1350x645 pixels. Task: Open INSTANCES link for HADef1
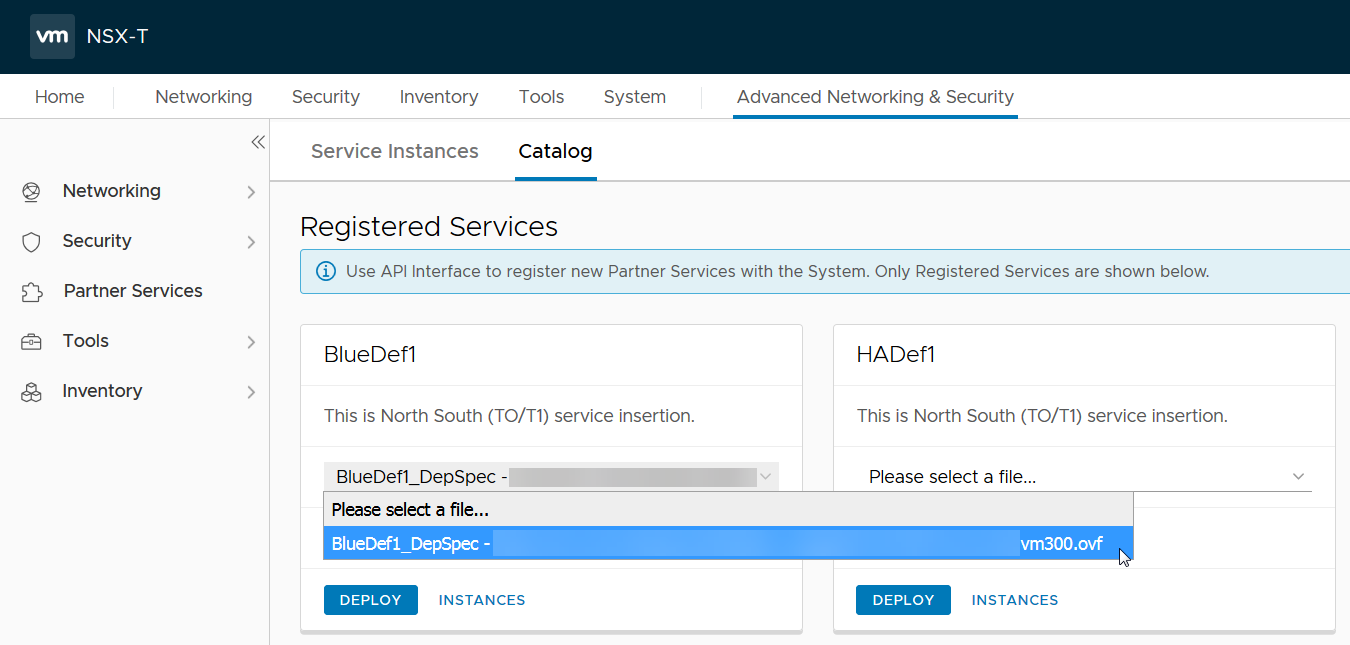1014,600
